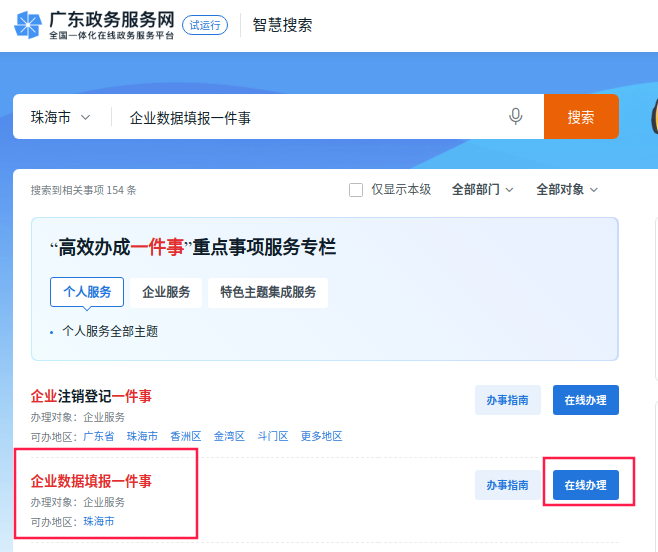Screen dimensions: 658x552
Task: Click 办事指南 for 企业注销登记一件事
Action: pos(507,400)
